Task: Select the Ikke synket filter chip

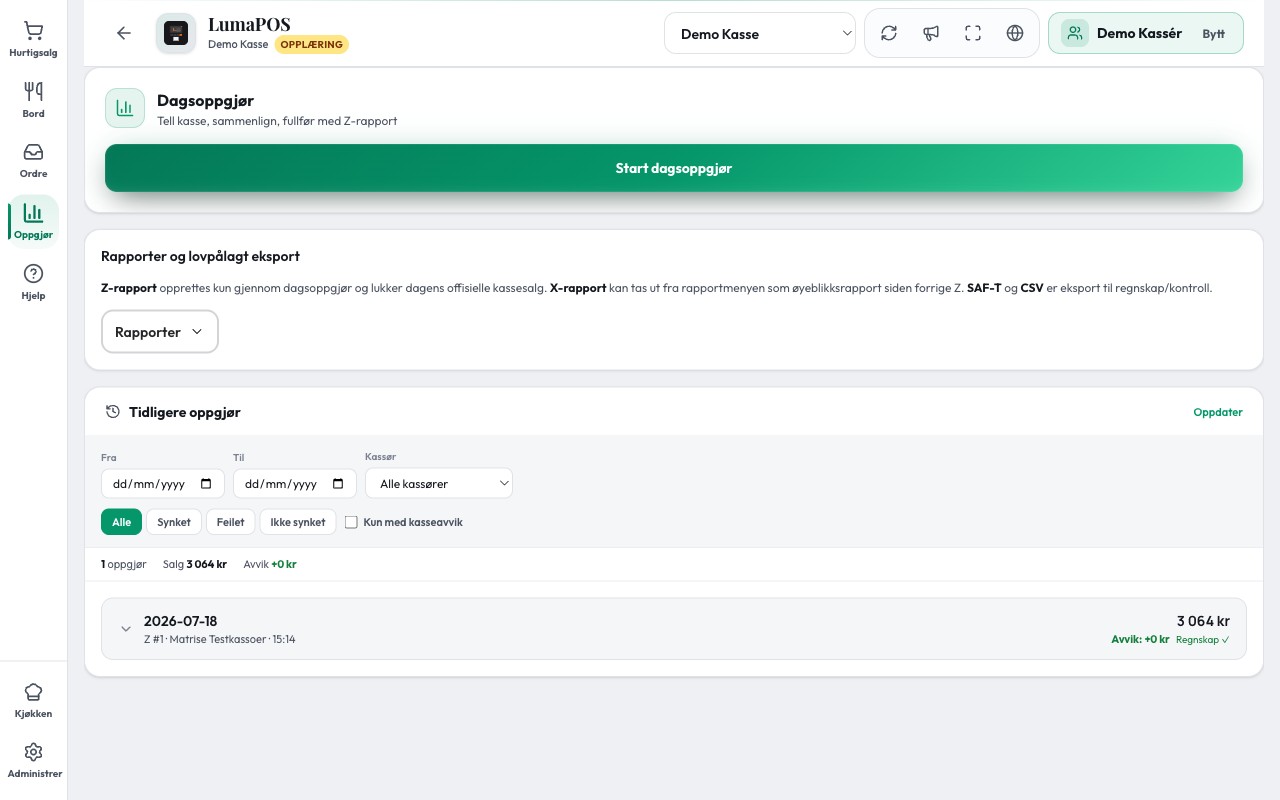Action: (x=298, y=522)
